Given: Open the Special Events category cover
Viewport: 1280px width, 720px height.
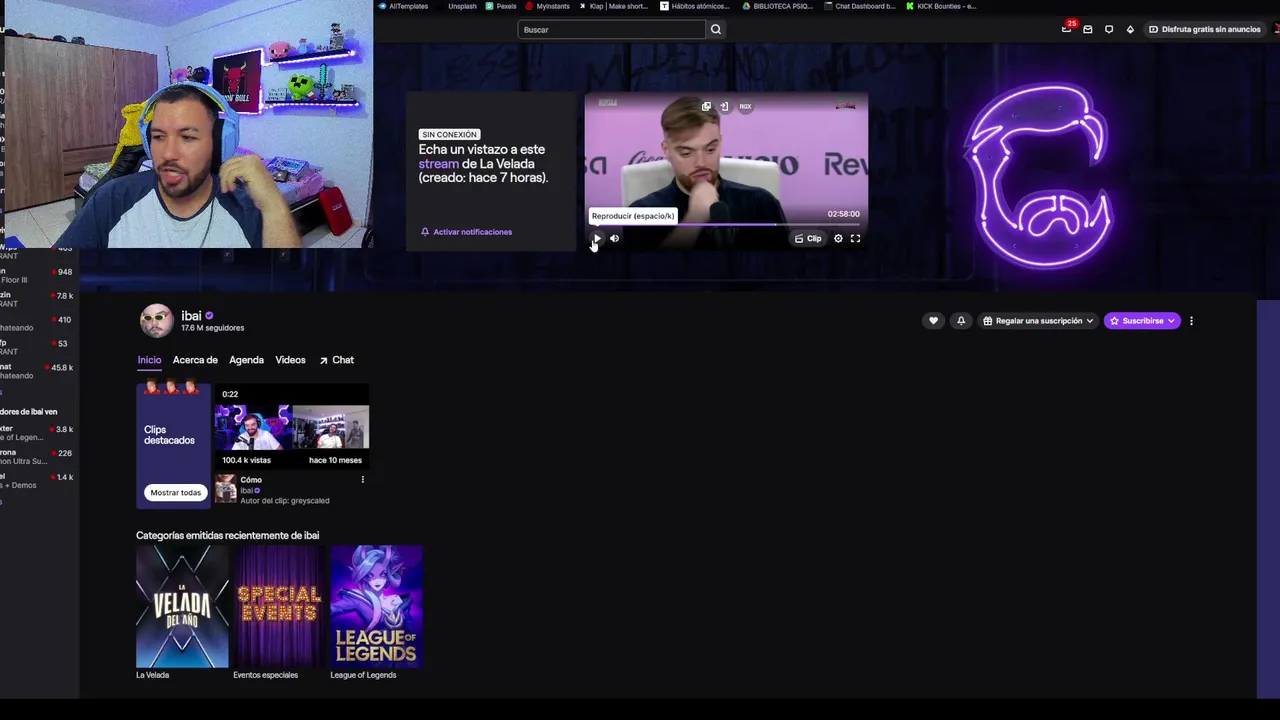Looking at the screenshot, I should [x=279, y=606].
